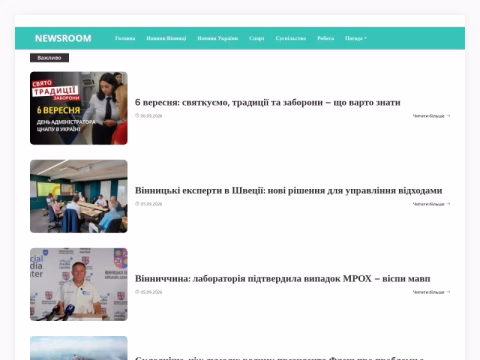Open the Вінницькі експерти в Швеції thumbnail
The width and height of the screenshot is (480, 360).
tap(79, 196)
